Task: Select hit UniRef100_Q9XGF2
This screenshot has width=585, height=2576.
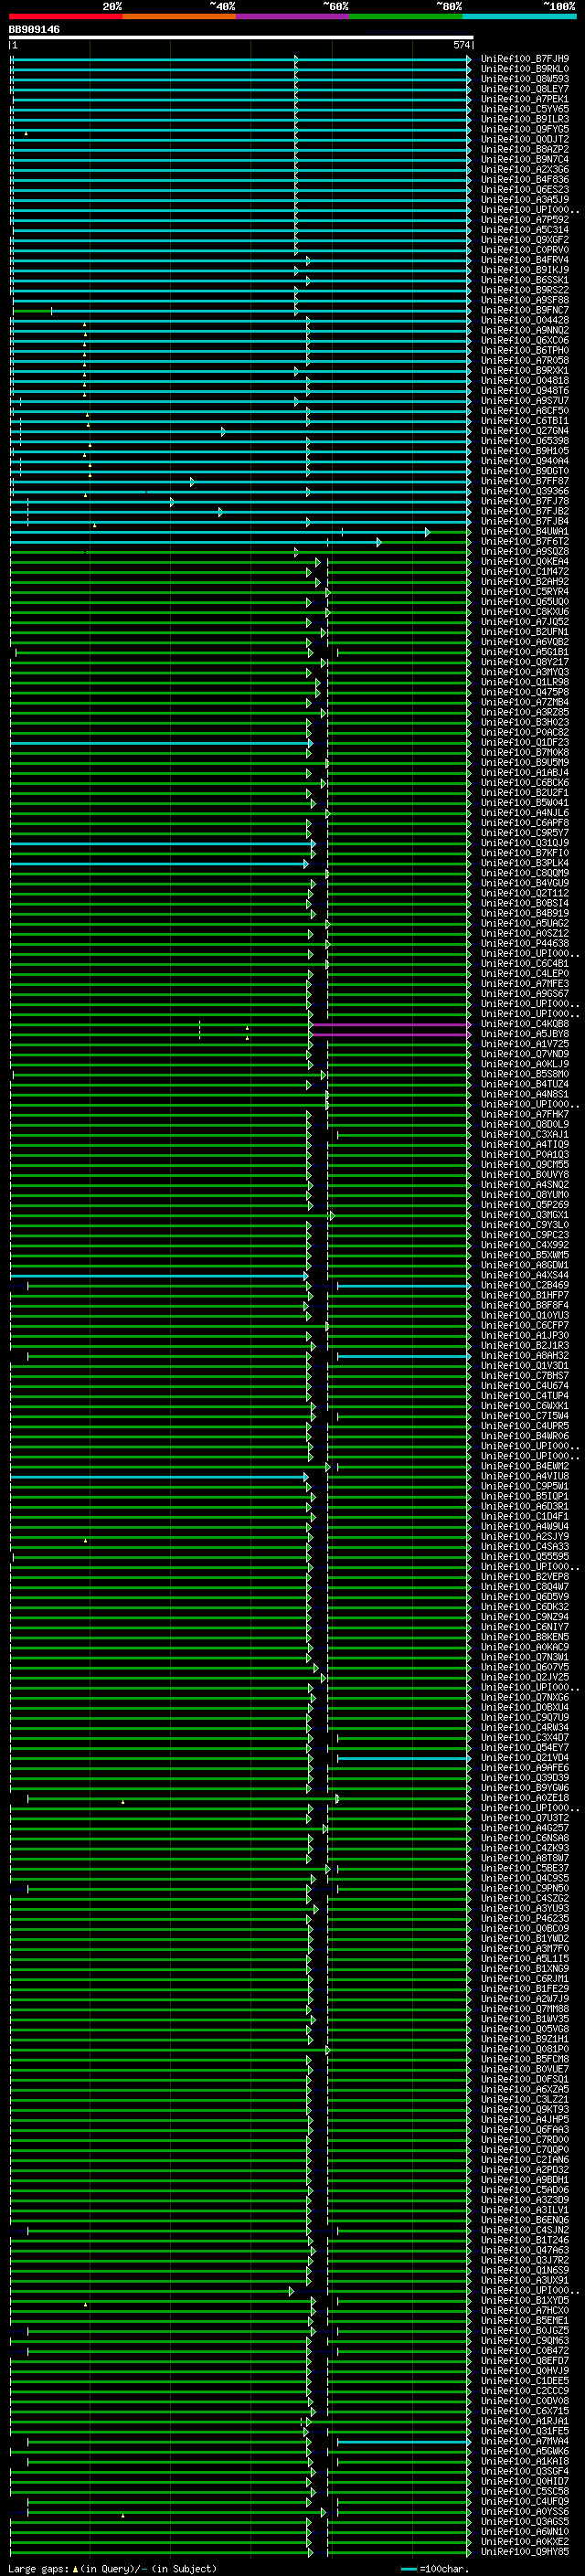Action: [525, 240]
